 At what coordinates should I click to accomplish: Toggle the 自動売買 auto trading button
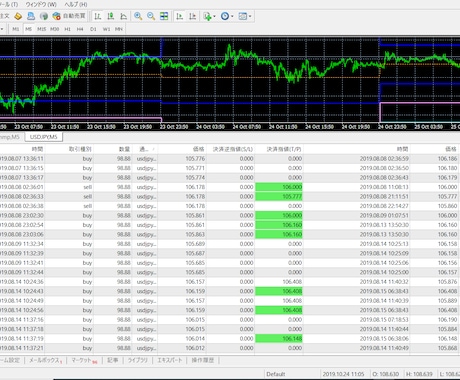pyautogui.click(x=69, y=16)
